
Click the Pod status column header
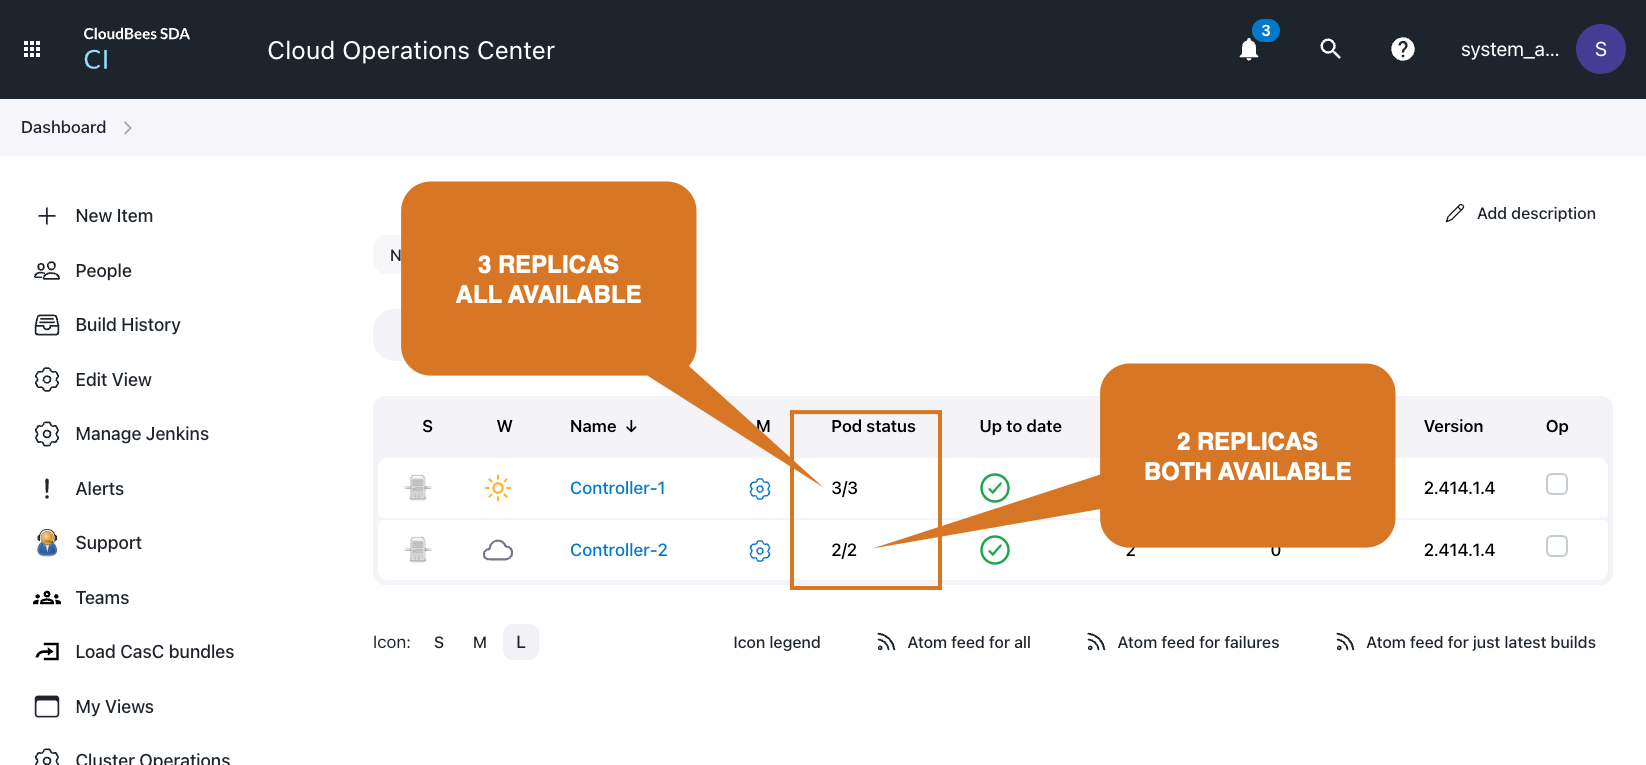tap(873, 426)
